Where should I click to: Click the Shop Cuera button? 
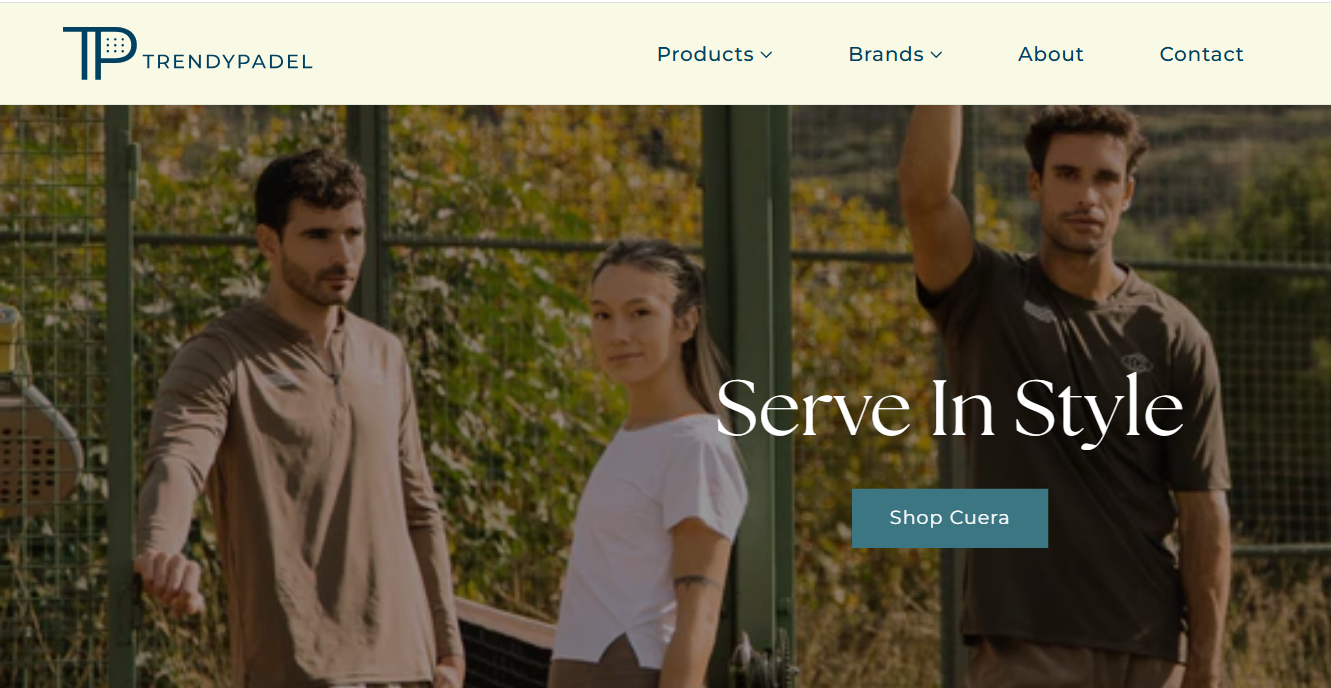(x=950, y=518)
